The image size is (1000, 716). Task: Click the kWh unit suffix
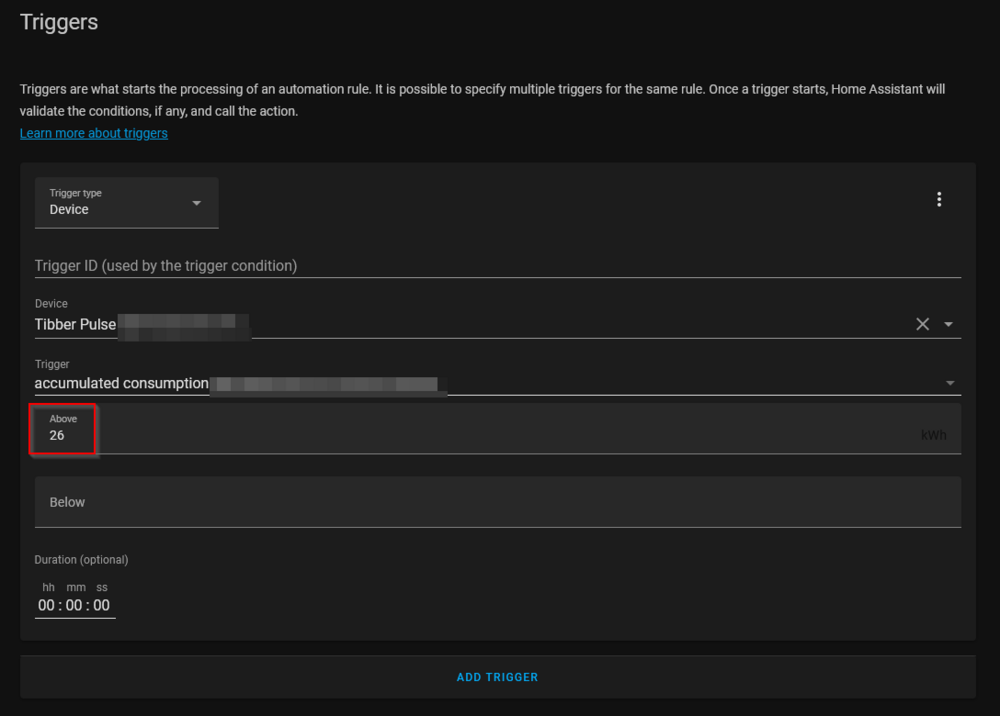[933, 436]
